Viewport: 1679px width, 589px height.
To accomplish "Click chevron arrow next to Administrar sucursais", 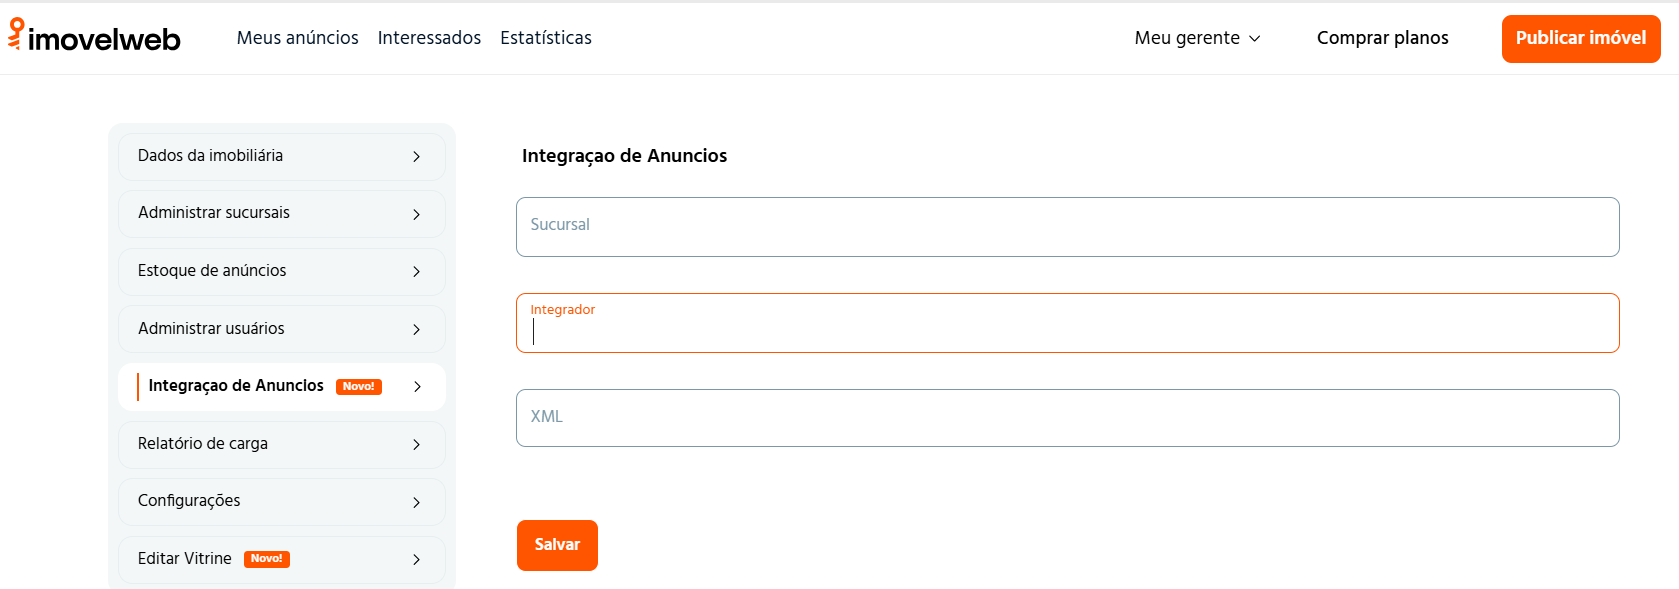I will click(x=416, y=214).
